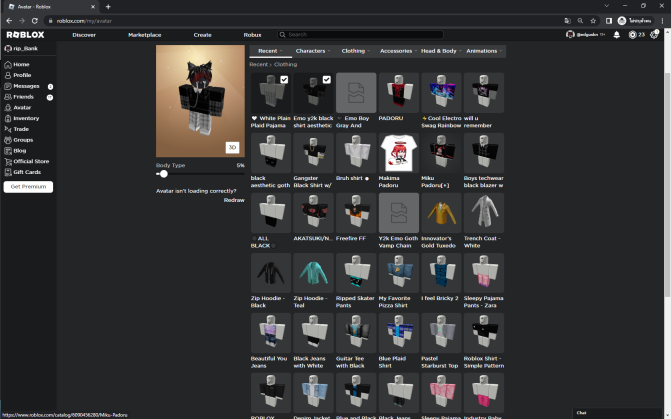Click the Roblox logo
Viewport: 671px width, 419px height.
click(25, 35)
